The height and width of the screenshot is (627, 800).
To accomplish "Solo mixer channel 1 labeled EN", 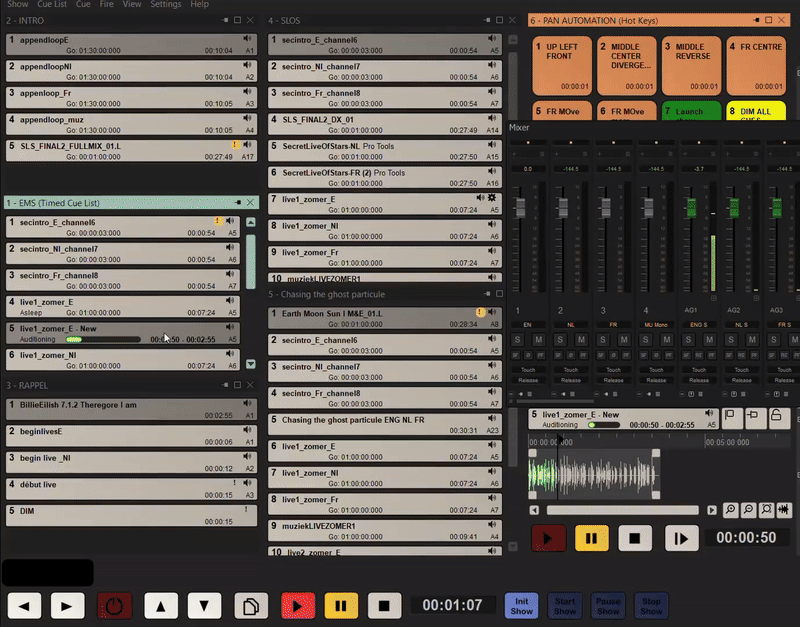I will (517, 338).
